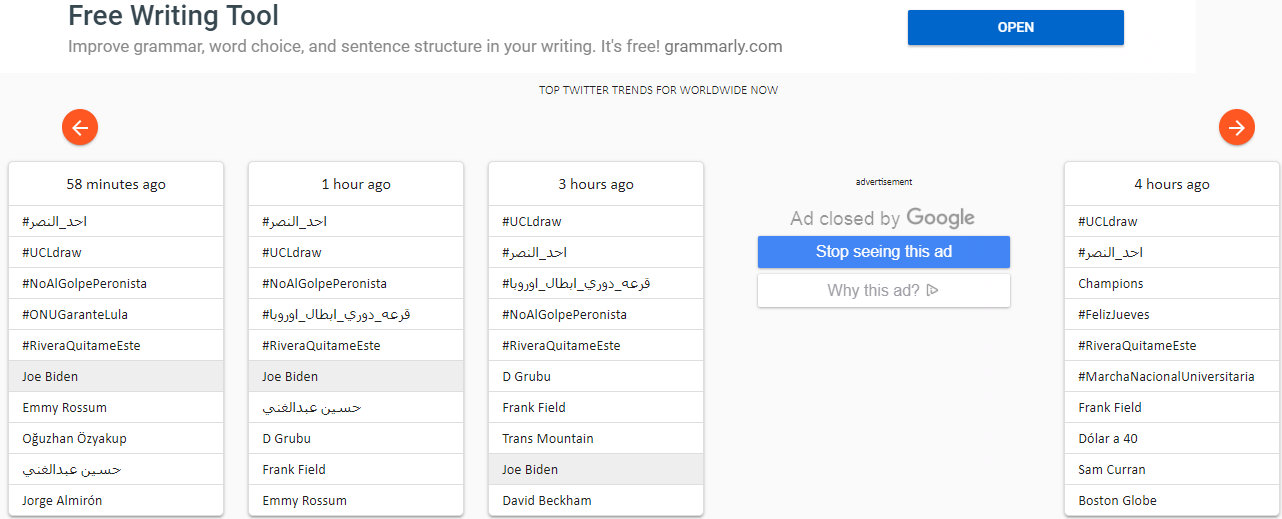Click the Why this ad? button

point(884,291)
